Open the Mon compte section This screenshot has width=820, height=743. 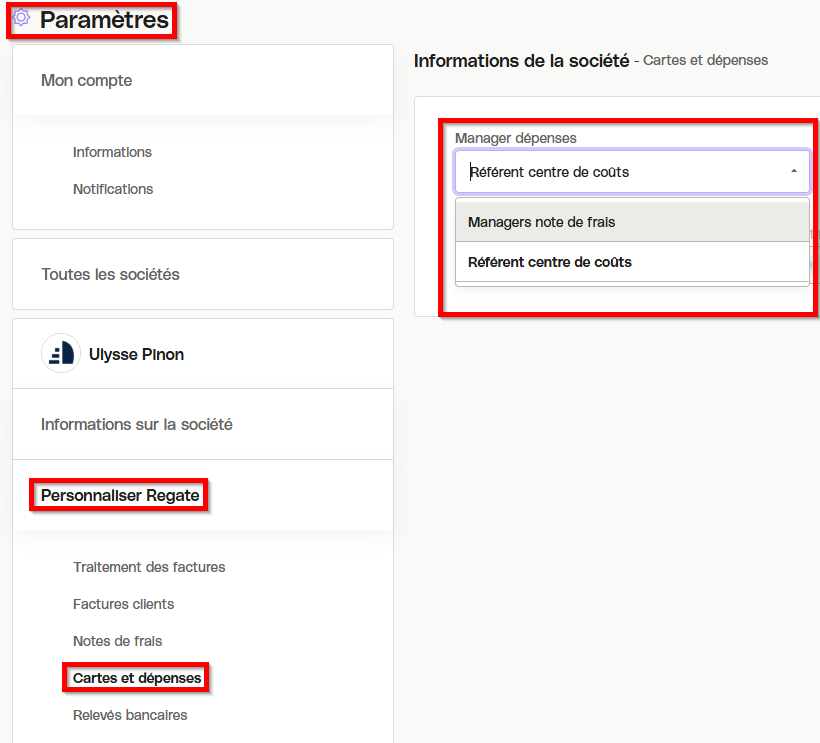[x=87, y=81]
